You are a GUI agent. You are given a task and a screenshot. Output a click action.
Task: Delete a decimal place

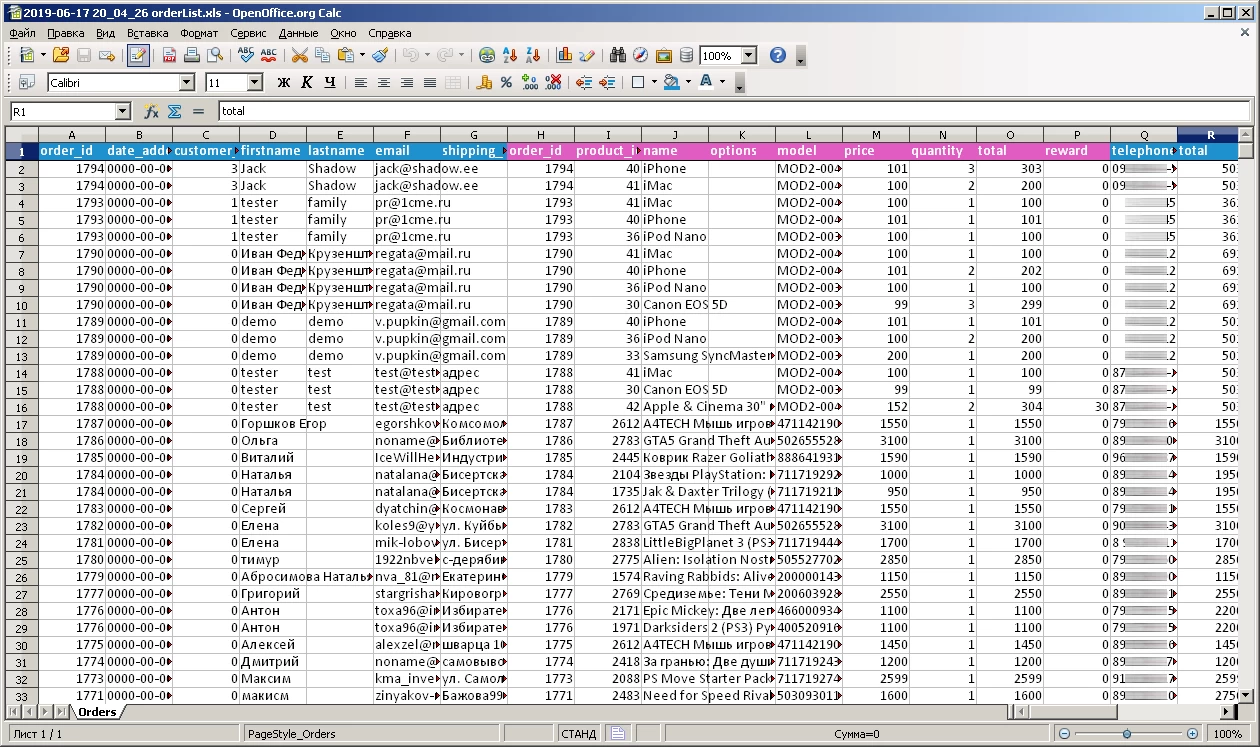[553, 82]
